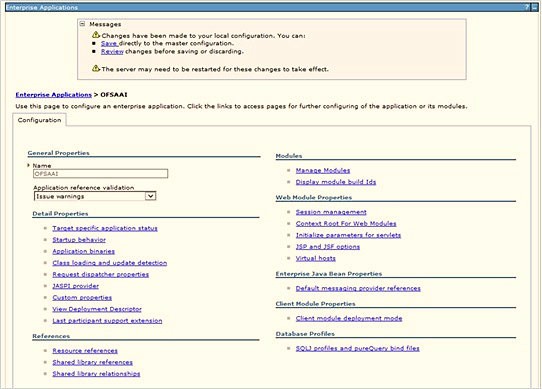Open Request dispatcher properties link
The image size is (542, 389).
[101, 275]
